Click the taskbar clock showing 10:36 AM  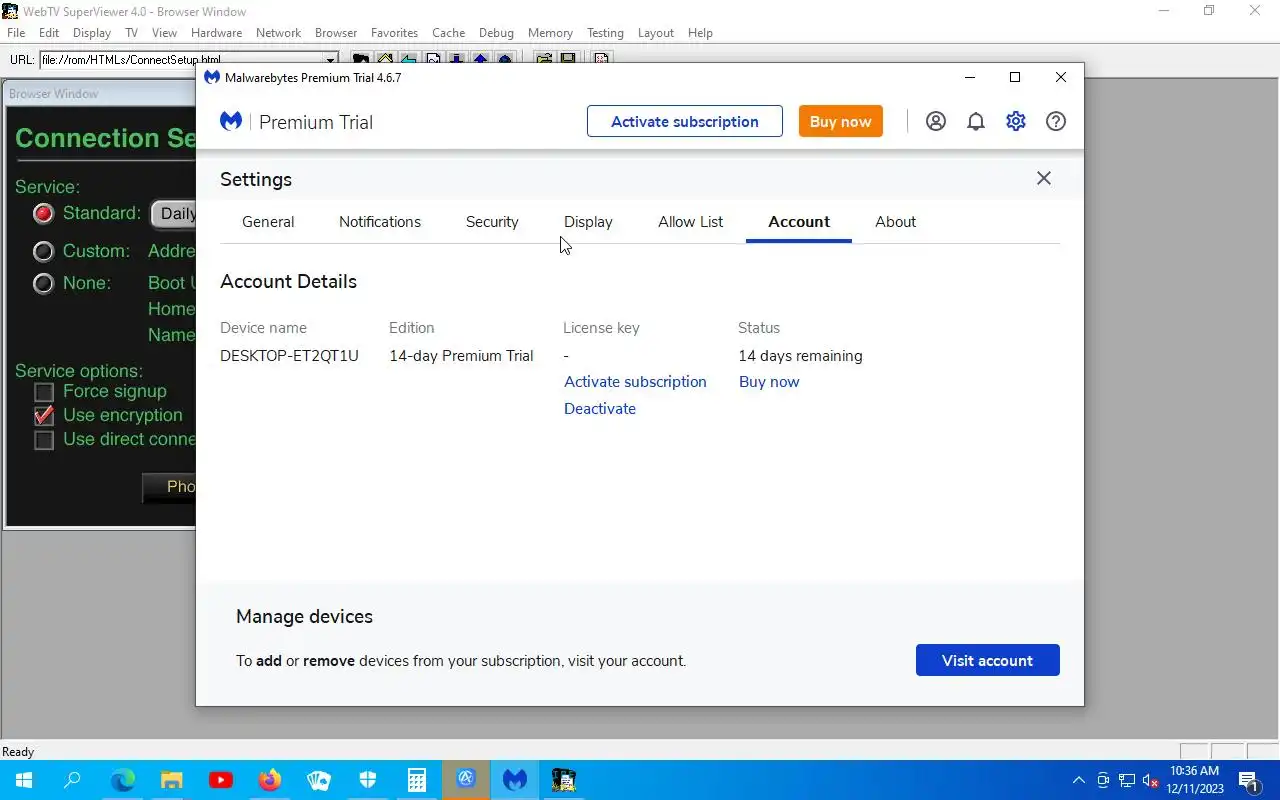point(1195,780)
